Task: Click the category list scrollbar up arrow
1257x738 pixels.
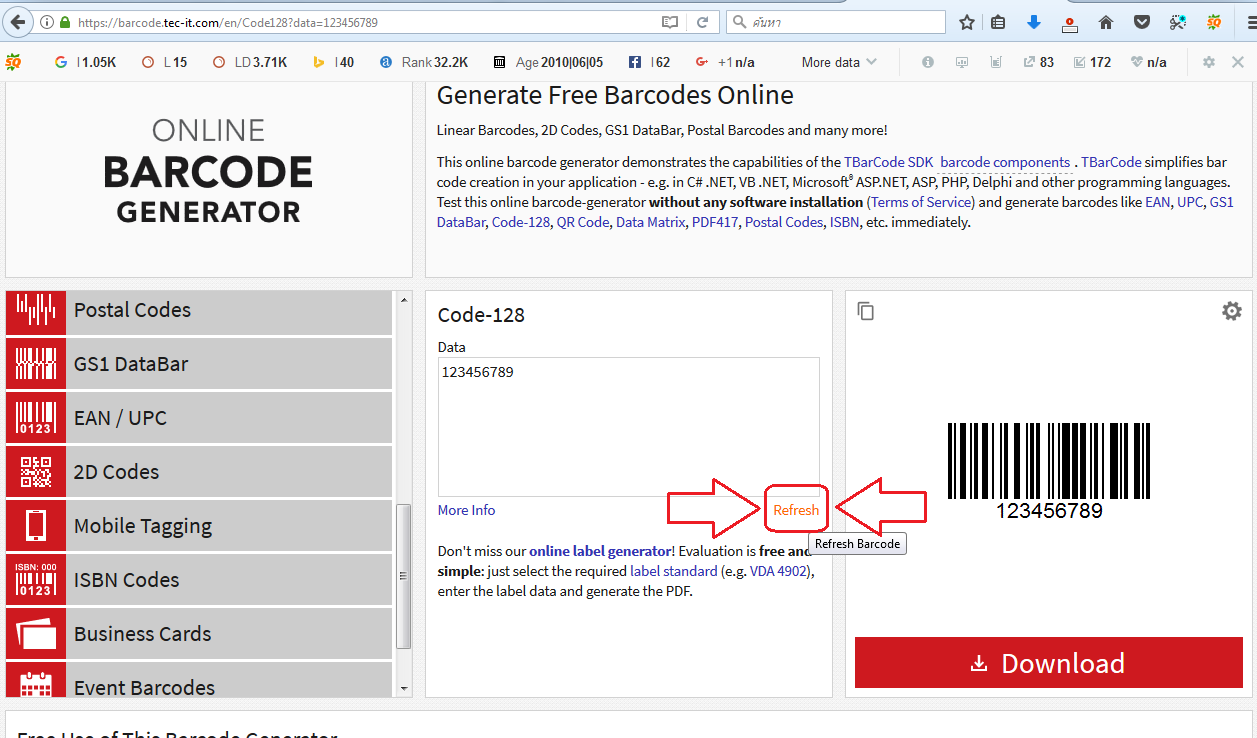Action: pyautogui.click(x=404, y=300)
